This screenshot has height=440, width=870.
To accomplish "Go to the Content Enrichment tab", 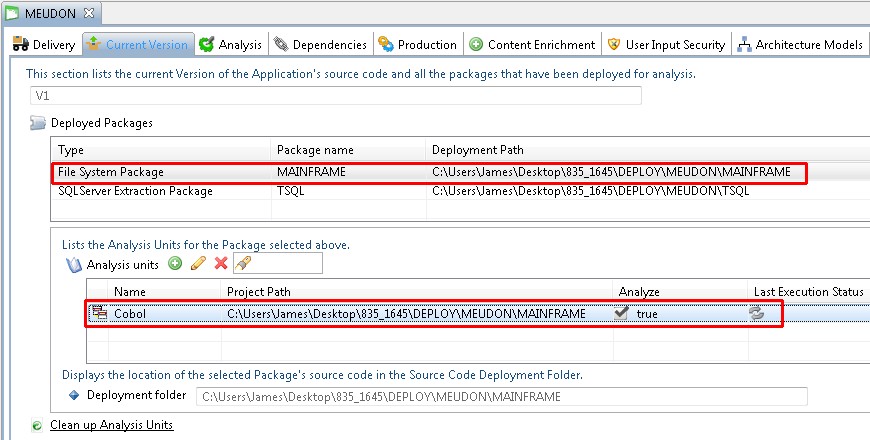I will [533, 44].
